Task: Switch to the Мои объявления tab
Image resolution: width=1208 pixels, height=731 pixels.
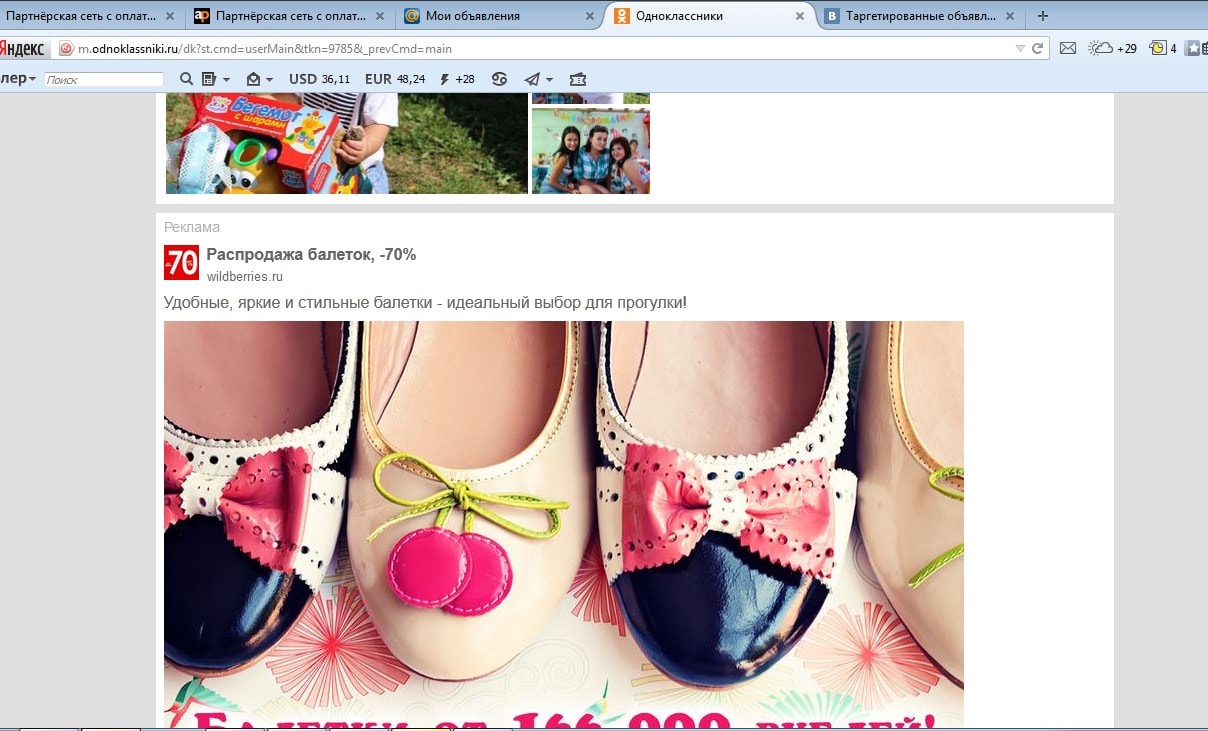Action: click(x=472, y=16)
